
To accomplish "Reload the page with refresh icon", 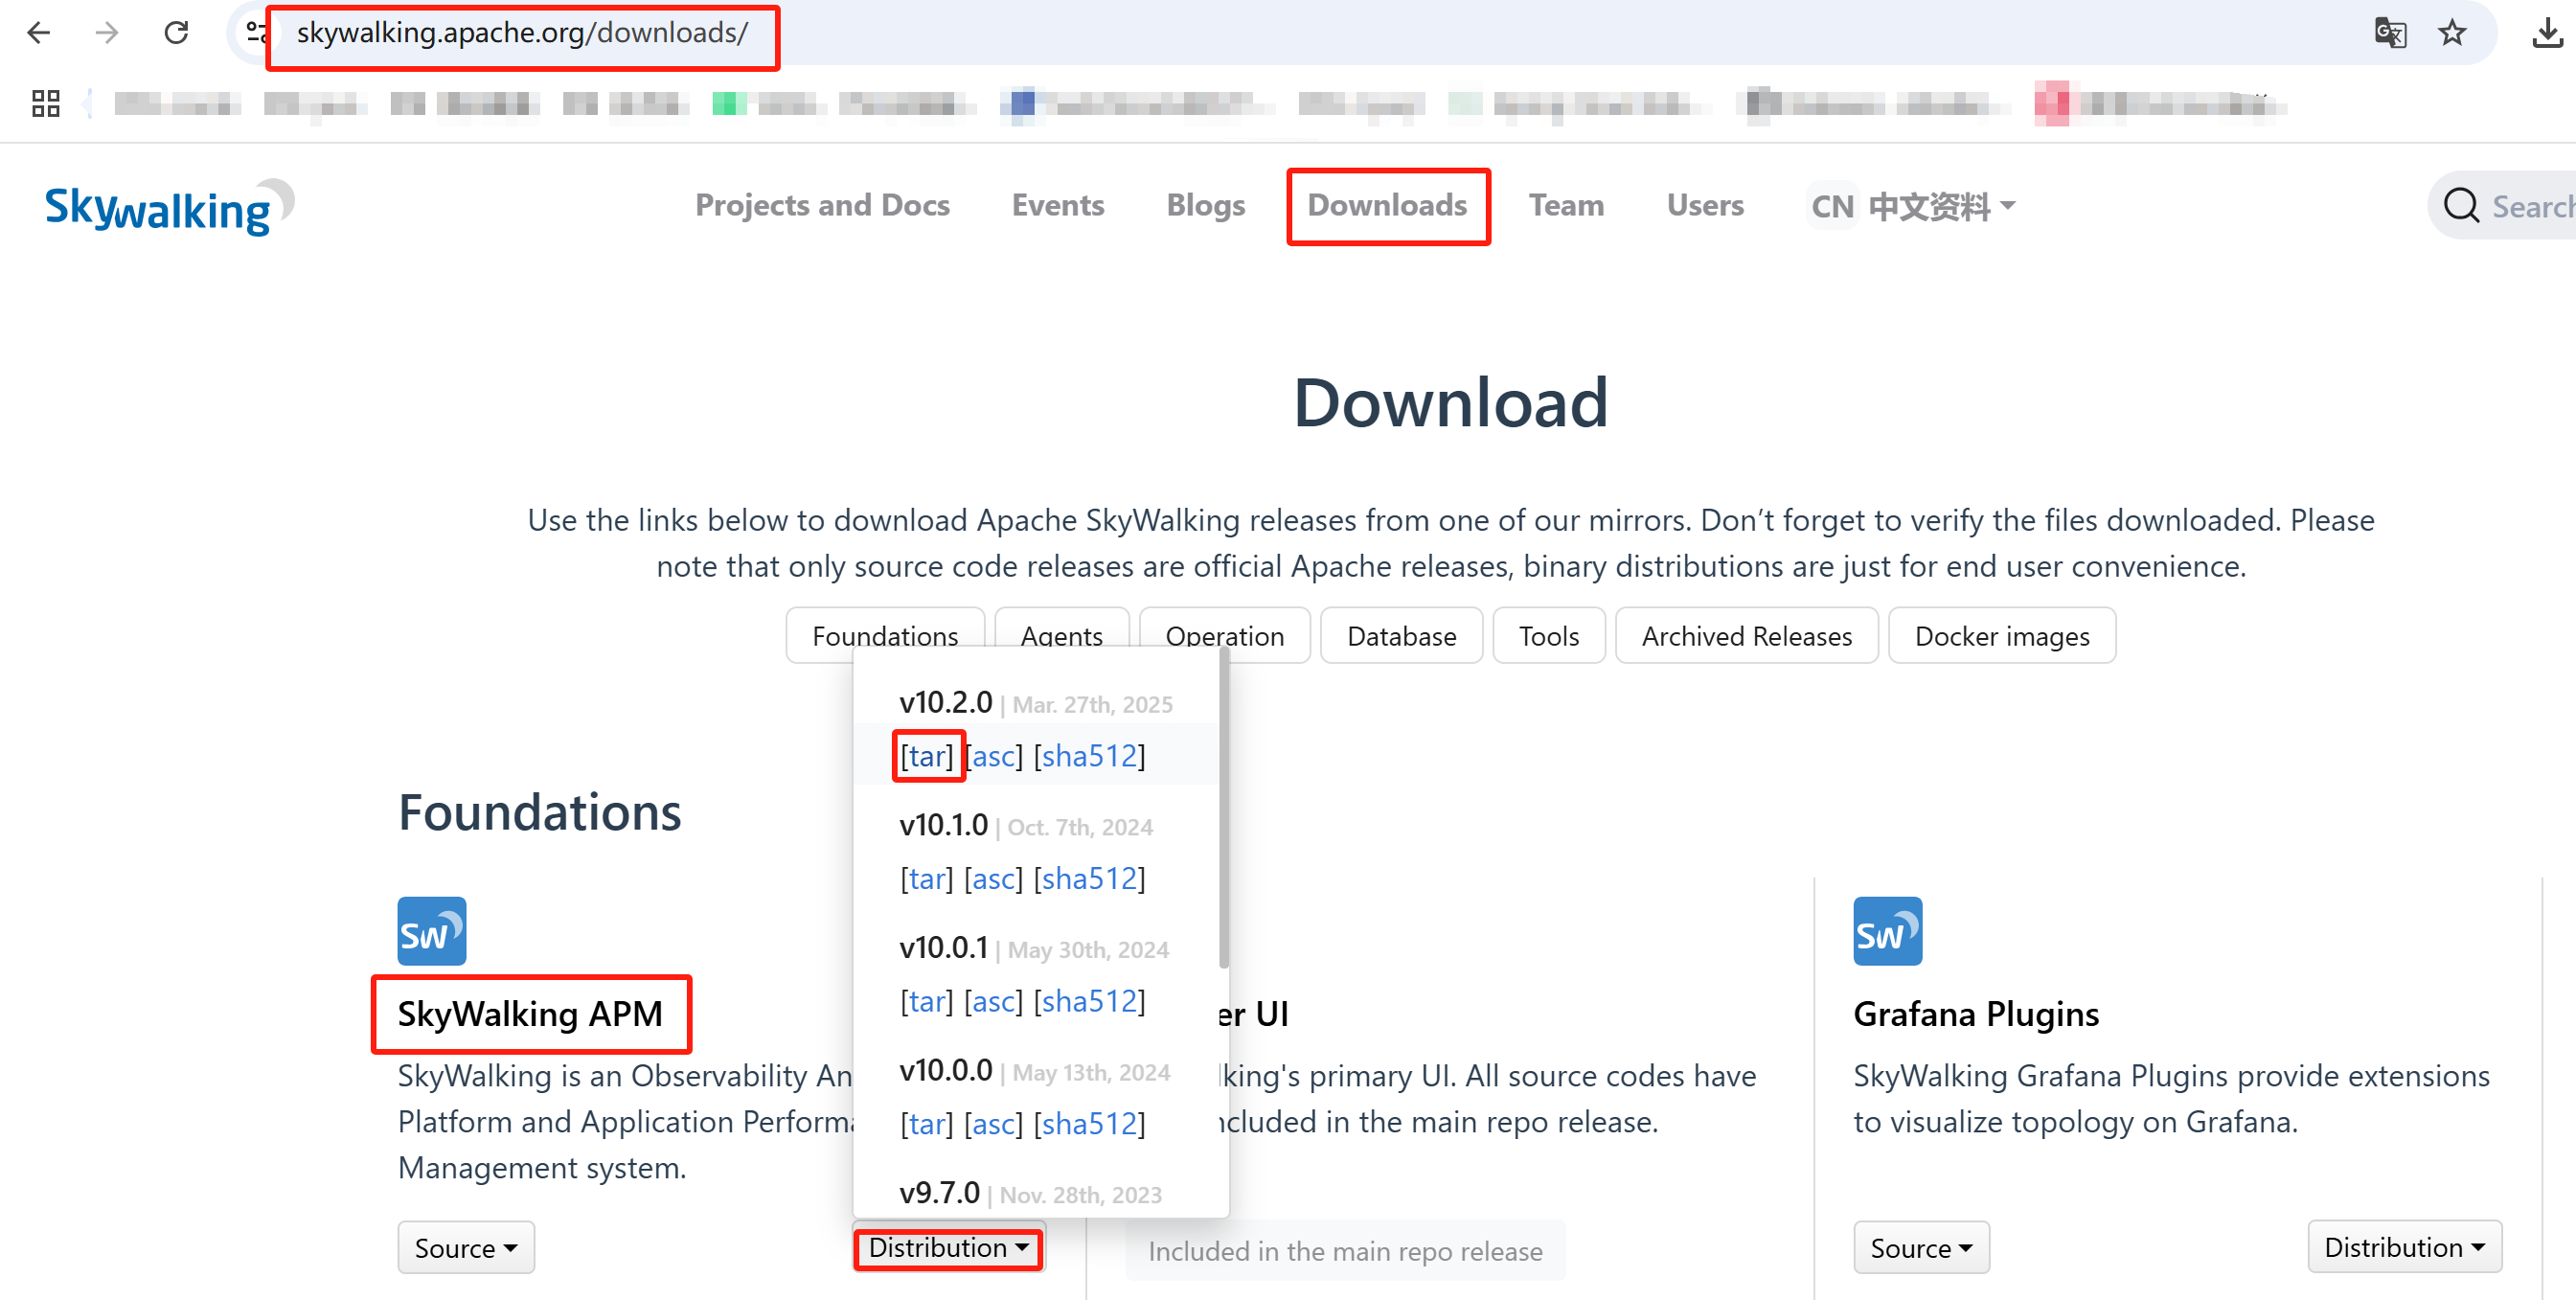I will pyautogui.click(x=176, y=33).
